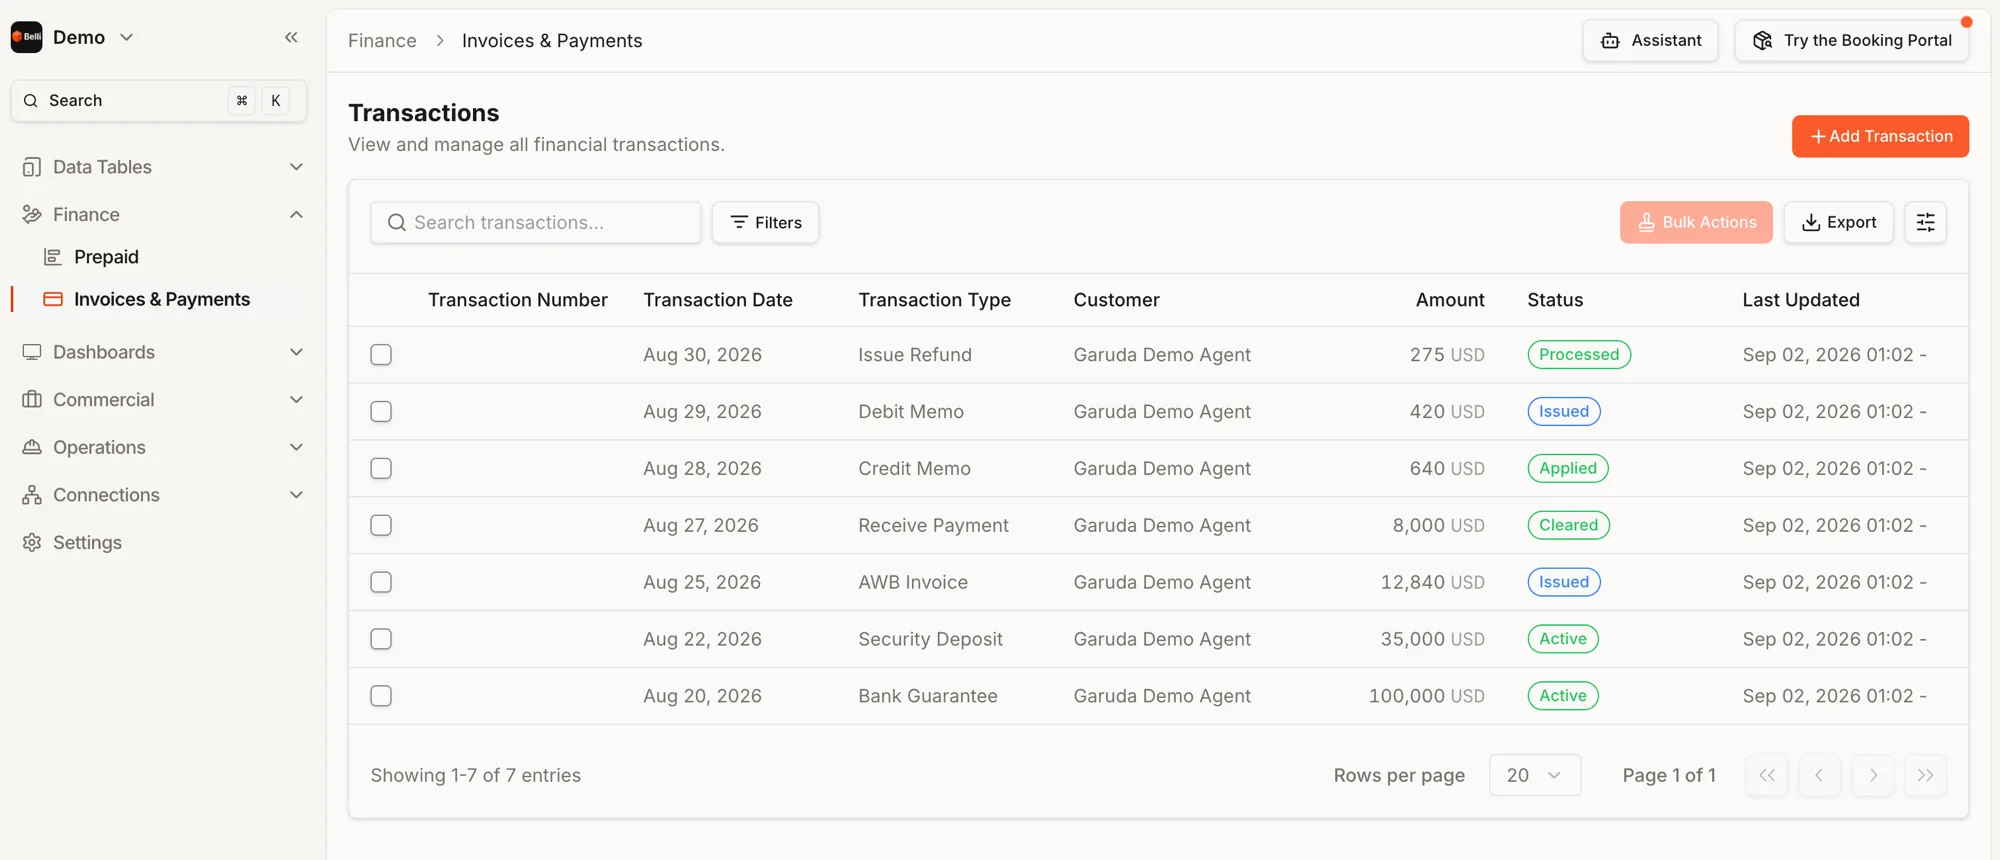Click the Settings gear icon

coord(32,542)
